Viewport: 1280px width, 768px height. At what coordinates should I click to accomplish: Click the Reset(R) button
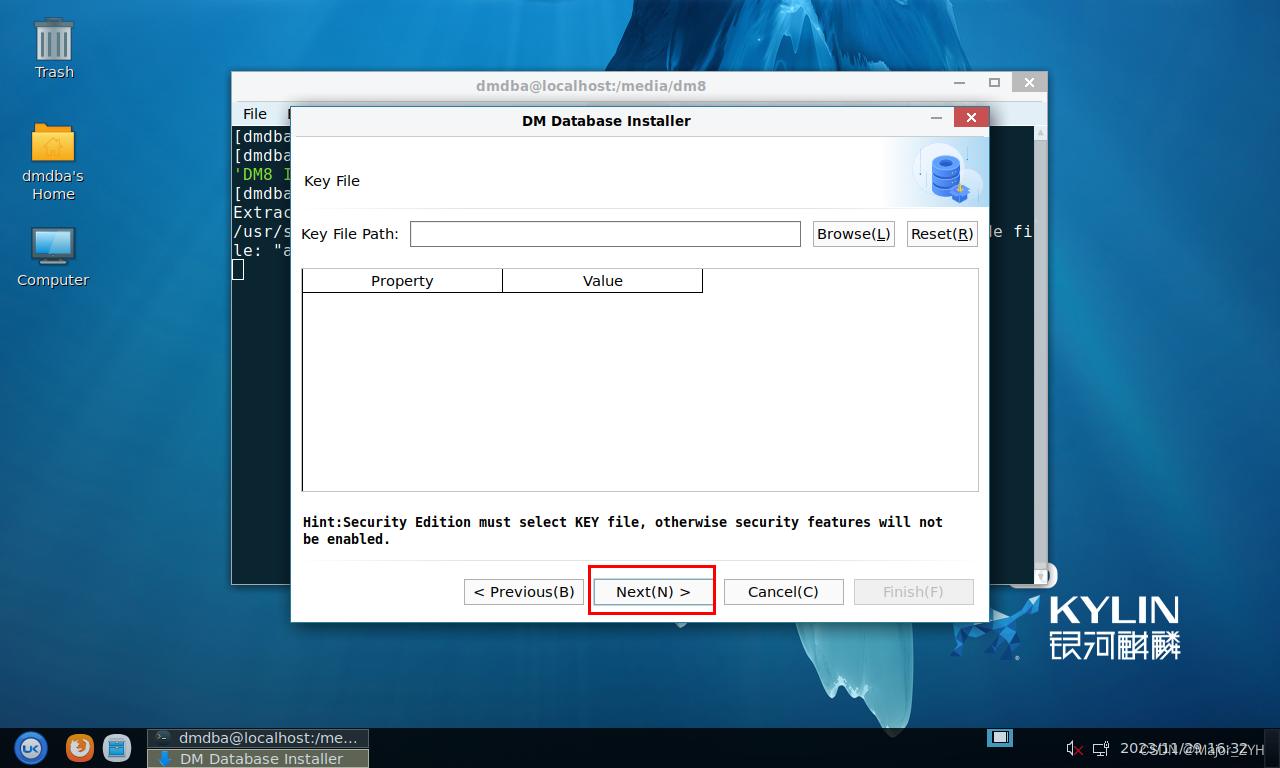942,234
